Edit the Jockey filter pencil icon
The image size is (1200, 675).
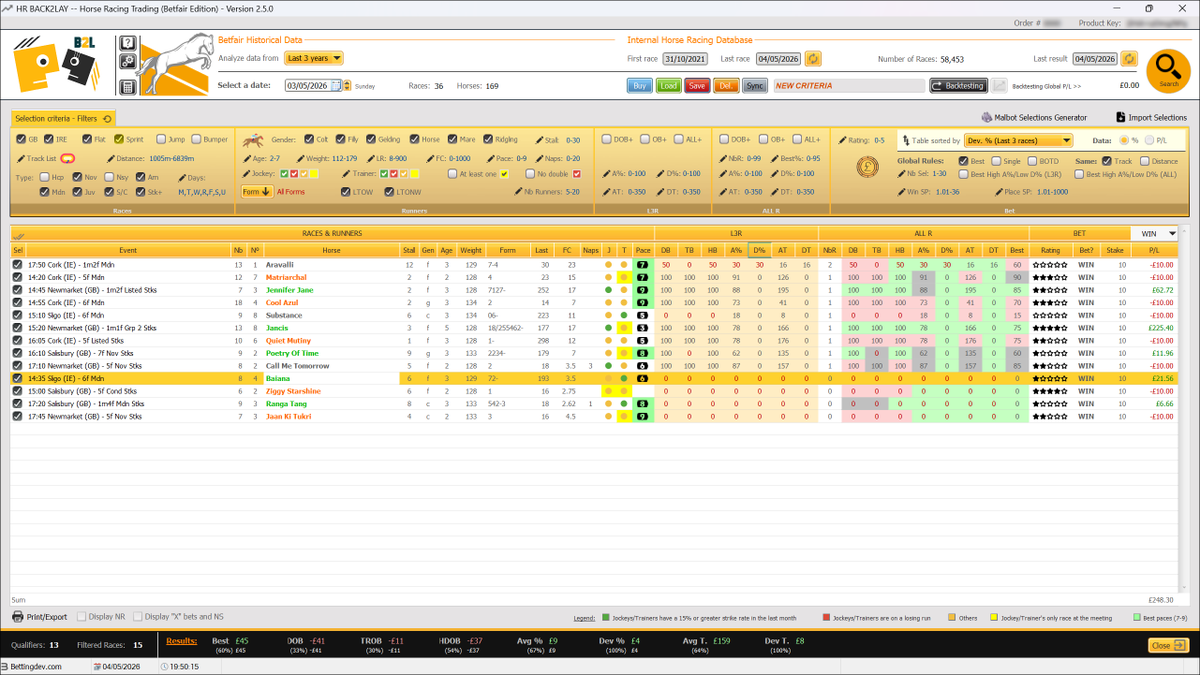point(247,174)
